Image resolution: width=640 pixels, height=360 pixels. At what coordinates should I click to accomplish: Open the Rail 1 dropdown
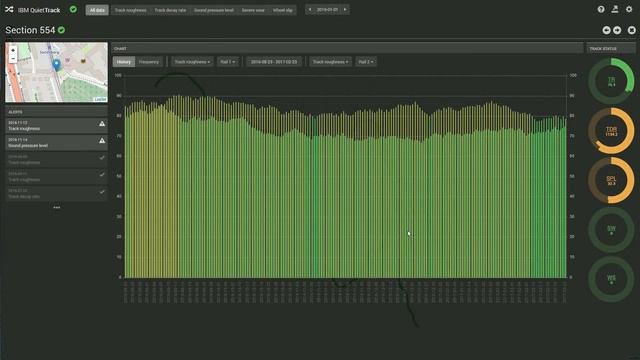[228, 62]
